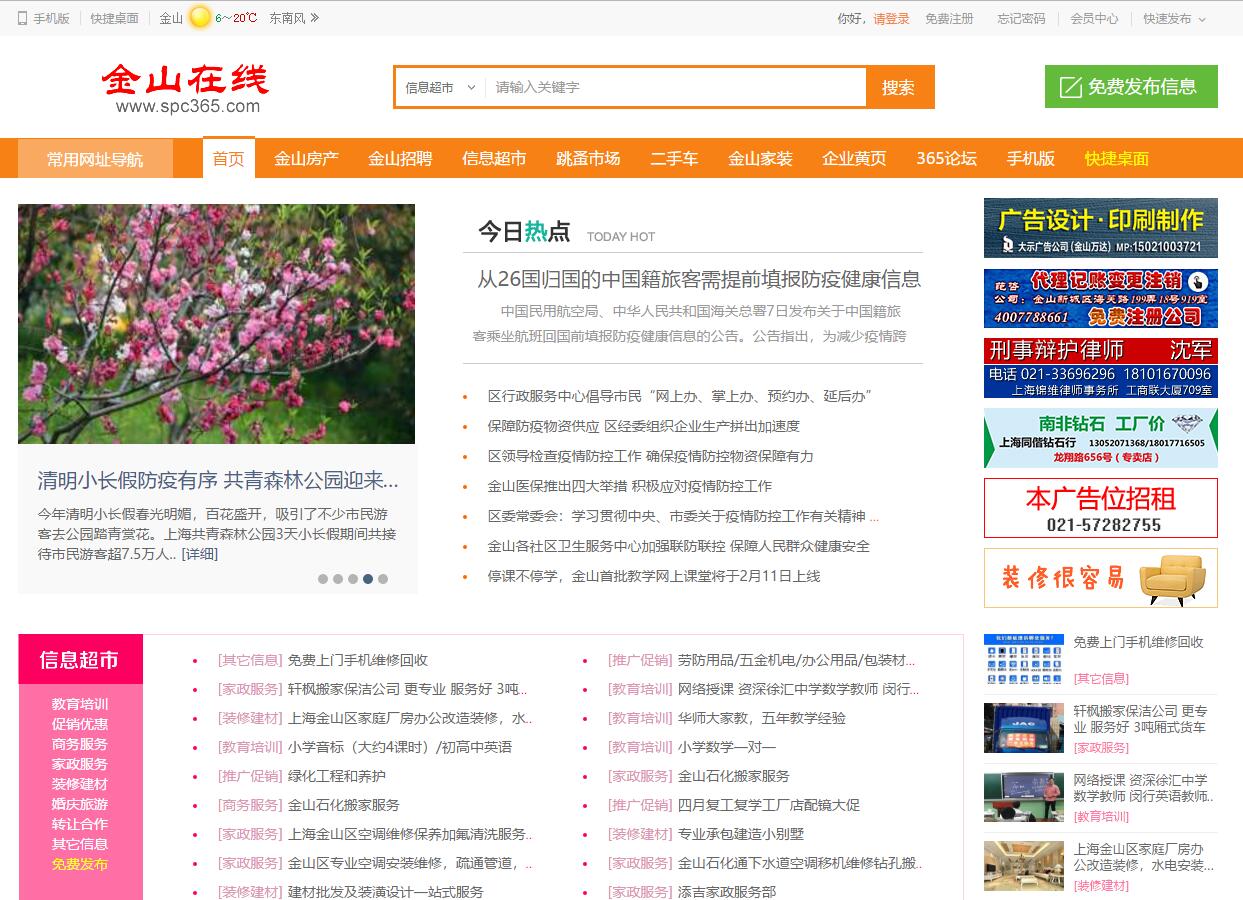Click the 装修很容易 sofa banner
This screenshot has width=1243, height=900.
1101,578
